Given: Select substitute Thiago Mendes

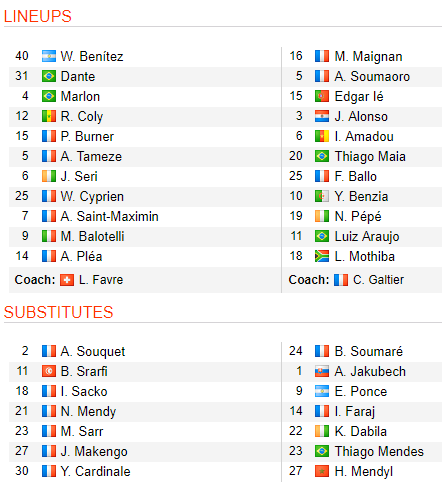Looking at the screenshot, I should tap(379, 451).
